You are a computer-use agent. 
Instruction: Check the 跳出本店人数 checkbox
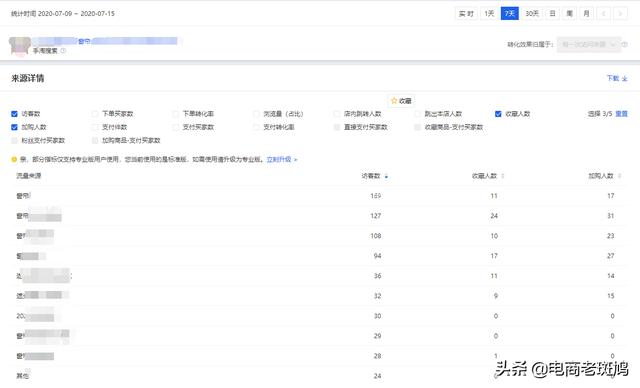(418, 114)
